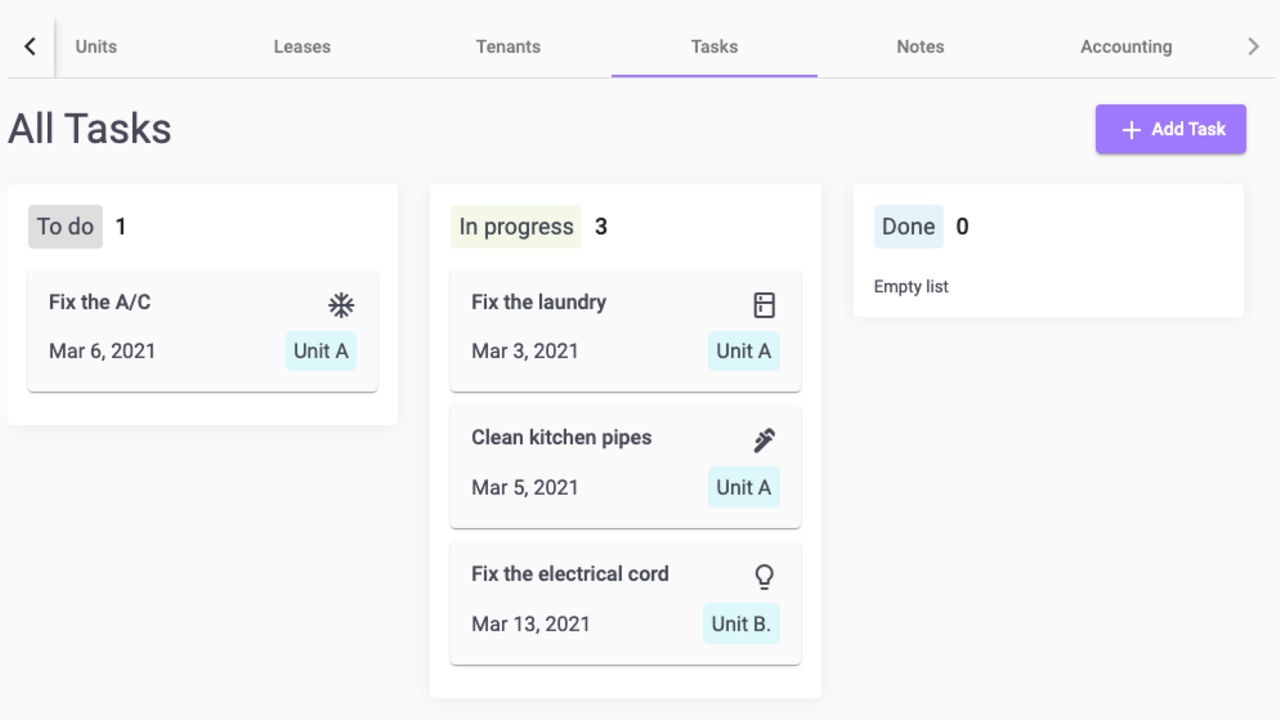Click the laundry machine icon on Fix the laundry
The width and height of the screenshot is (1280, 720).
pos(764,305)
